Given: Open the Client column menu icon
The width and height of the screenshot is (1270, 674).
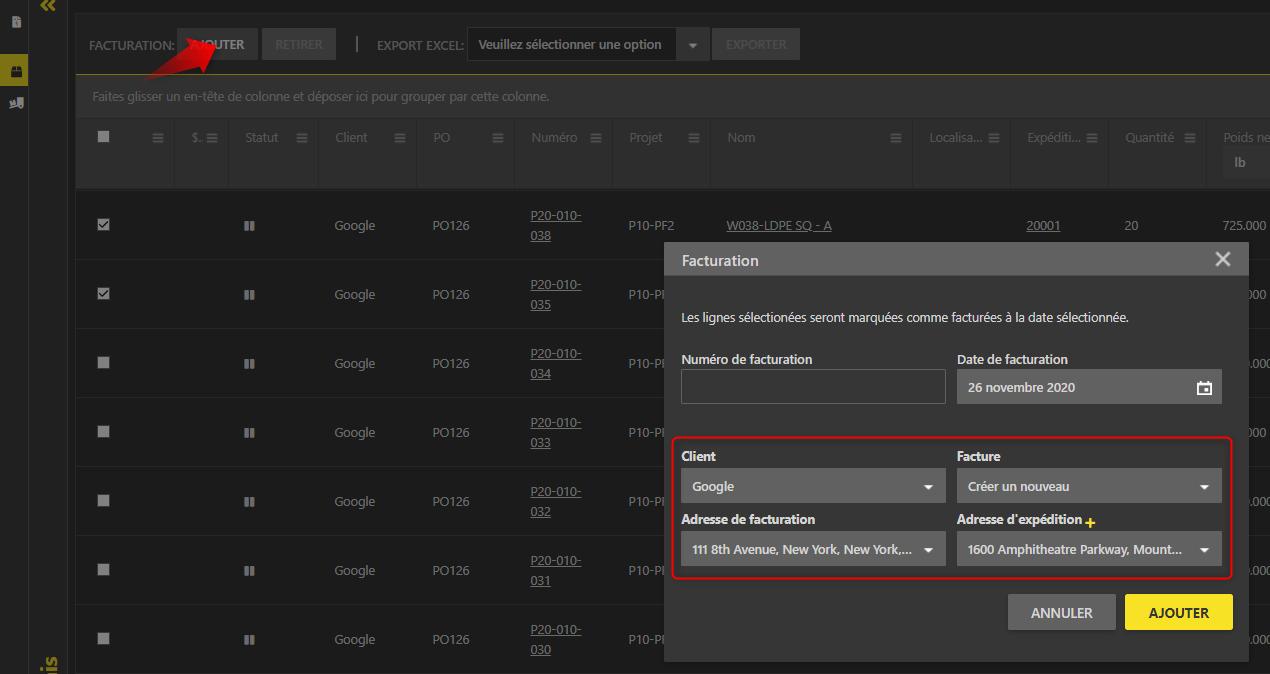Looking at the screenshot, I should coord(400,138).
